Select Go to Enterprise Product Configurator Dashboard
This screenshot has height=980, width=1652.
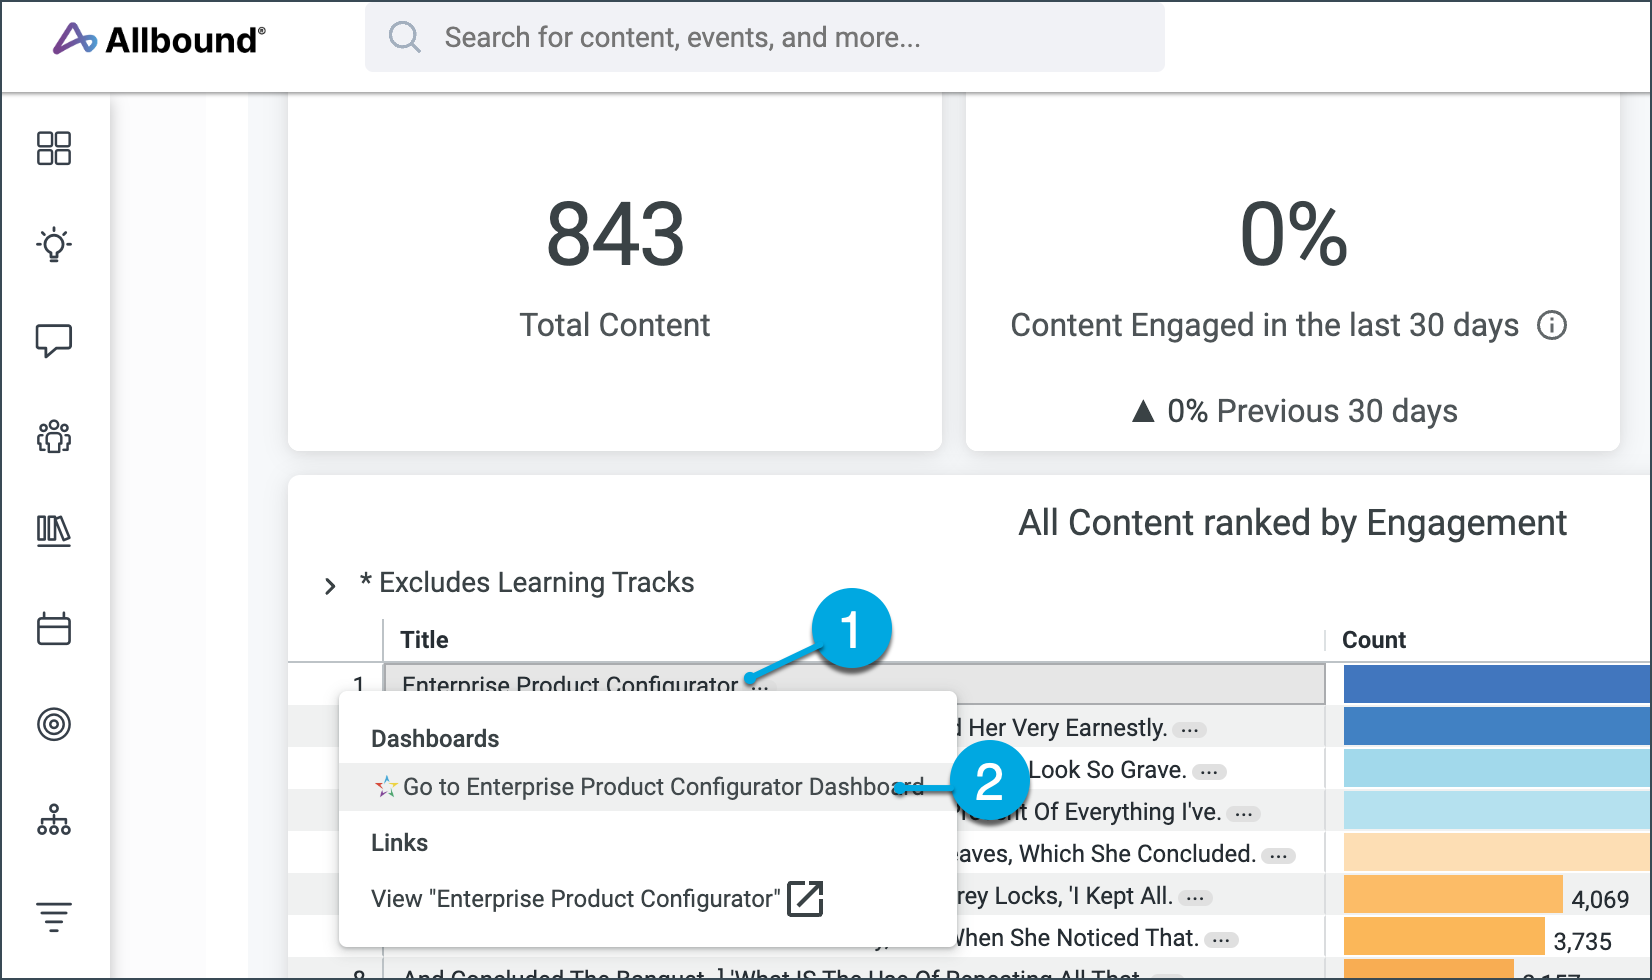[648, 787]
